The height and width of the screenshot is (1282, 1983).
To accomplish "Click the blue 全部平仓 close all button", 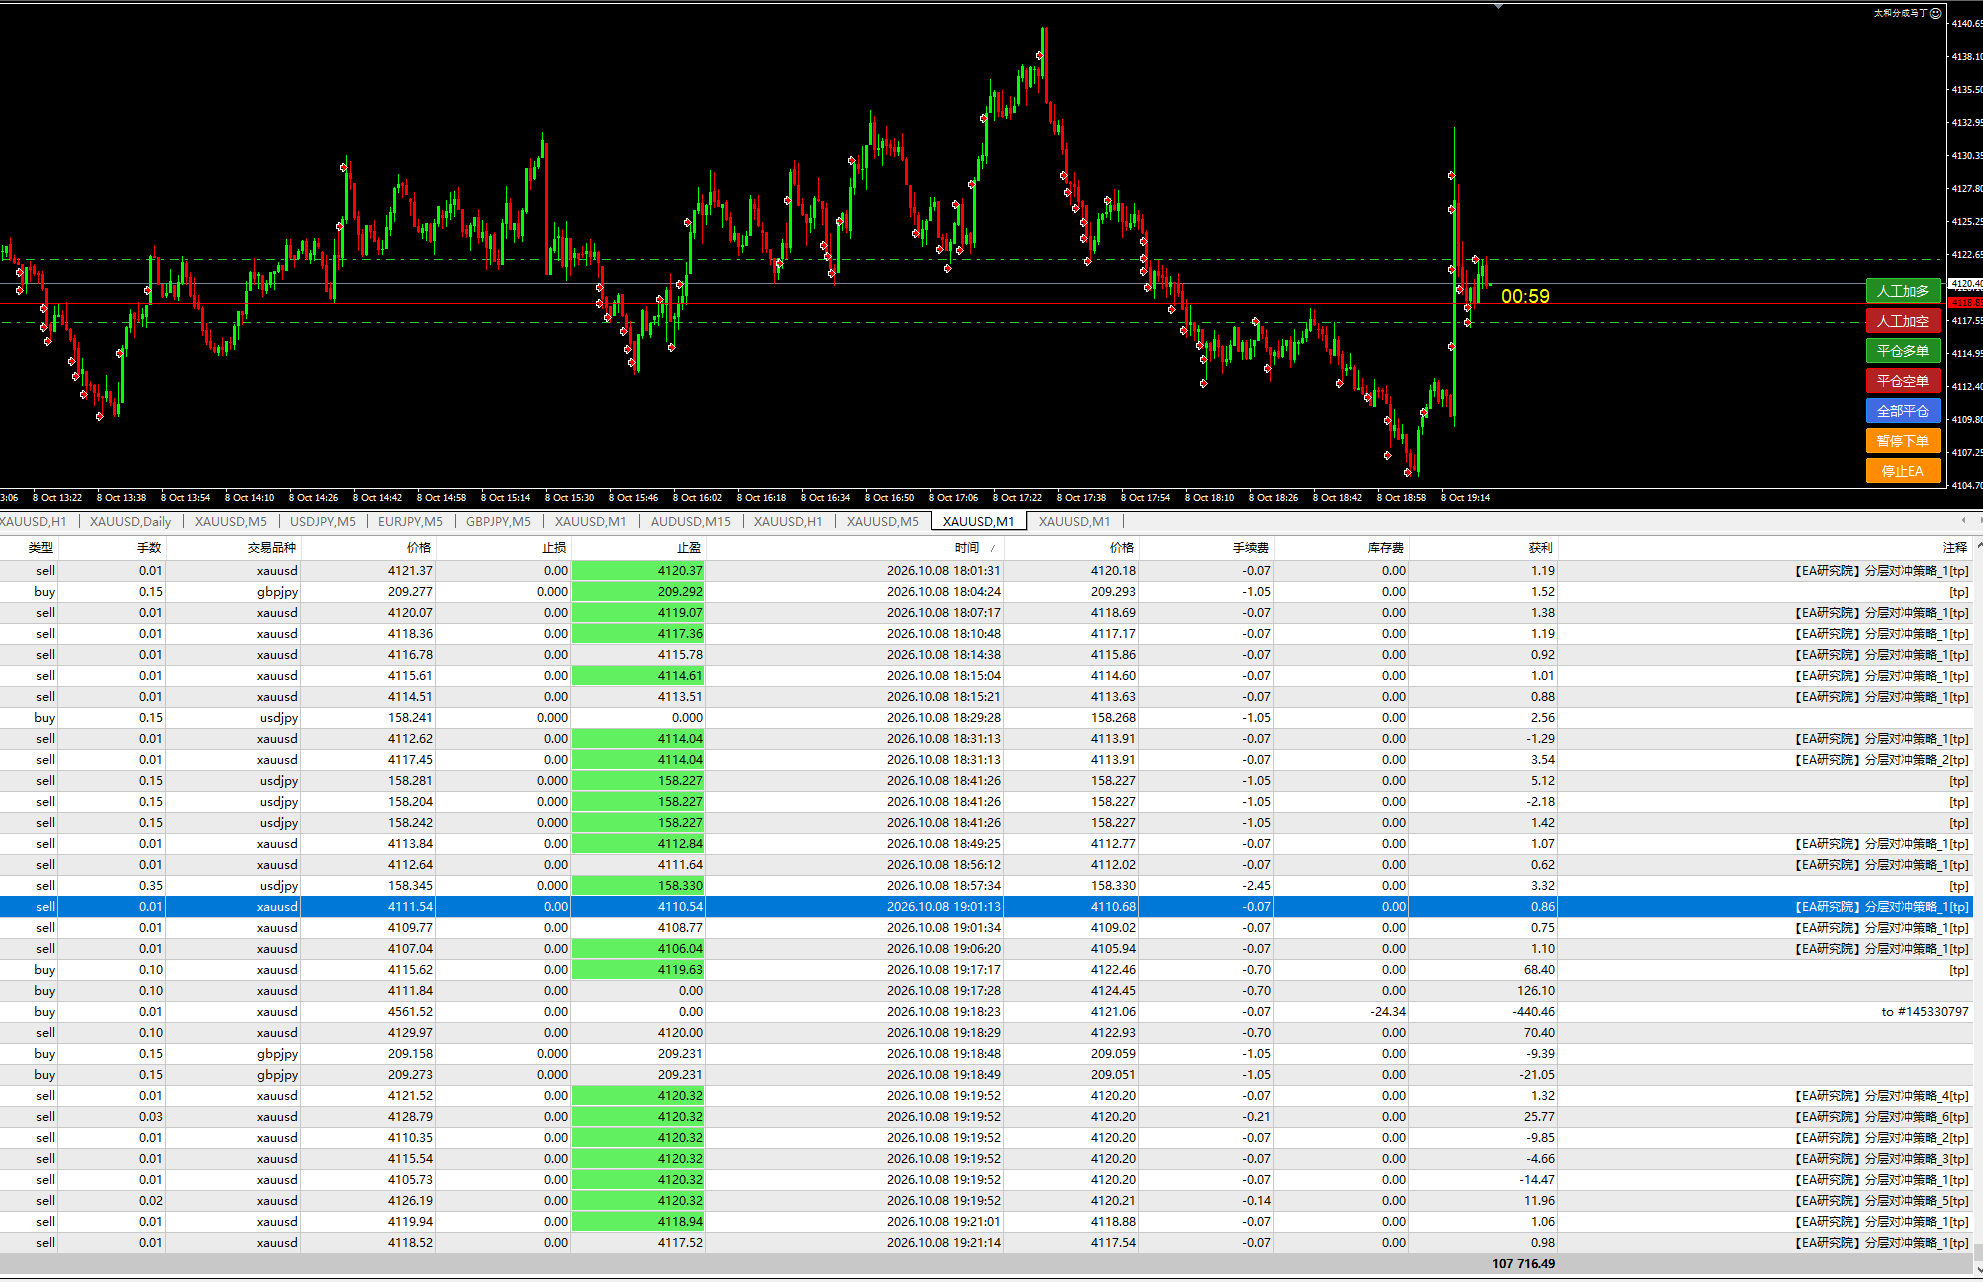I will point(1903,411).
